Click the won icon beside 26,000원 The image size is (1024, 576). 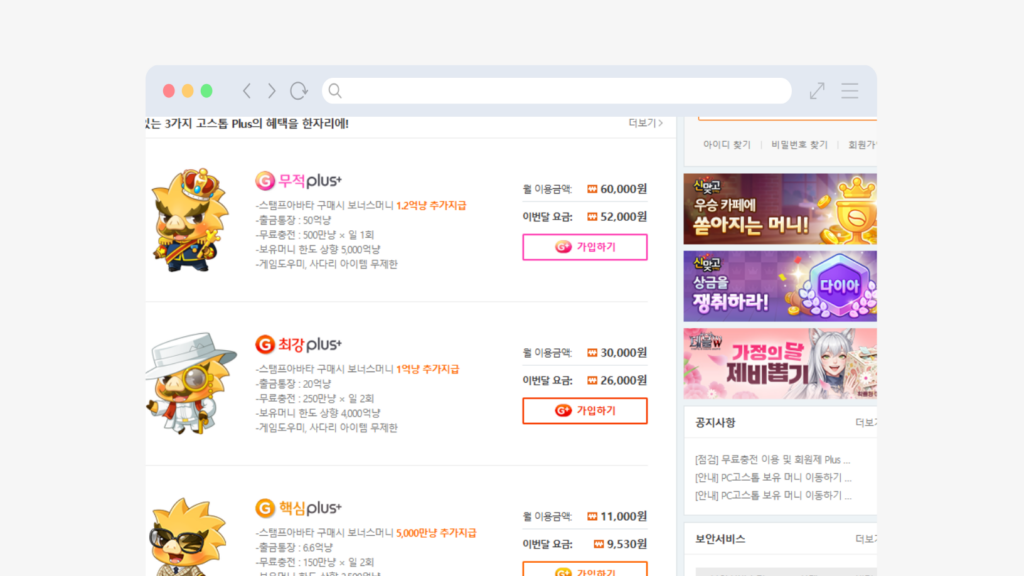(592, 380)
